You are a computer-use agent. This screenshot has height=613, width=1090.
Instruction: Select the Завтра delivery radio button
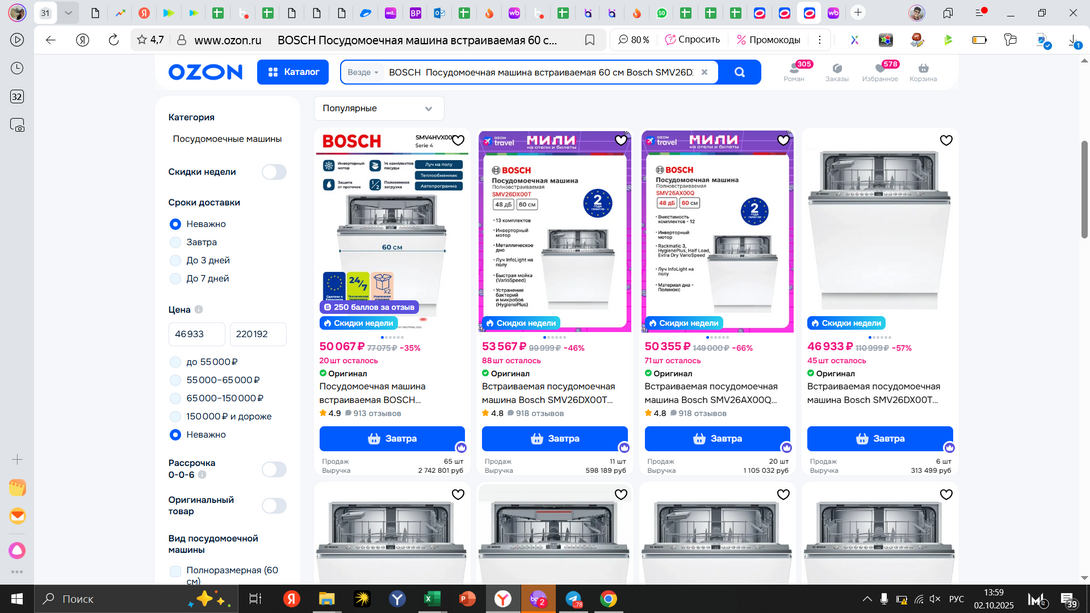tap(176, 242)
